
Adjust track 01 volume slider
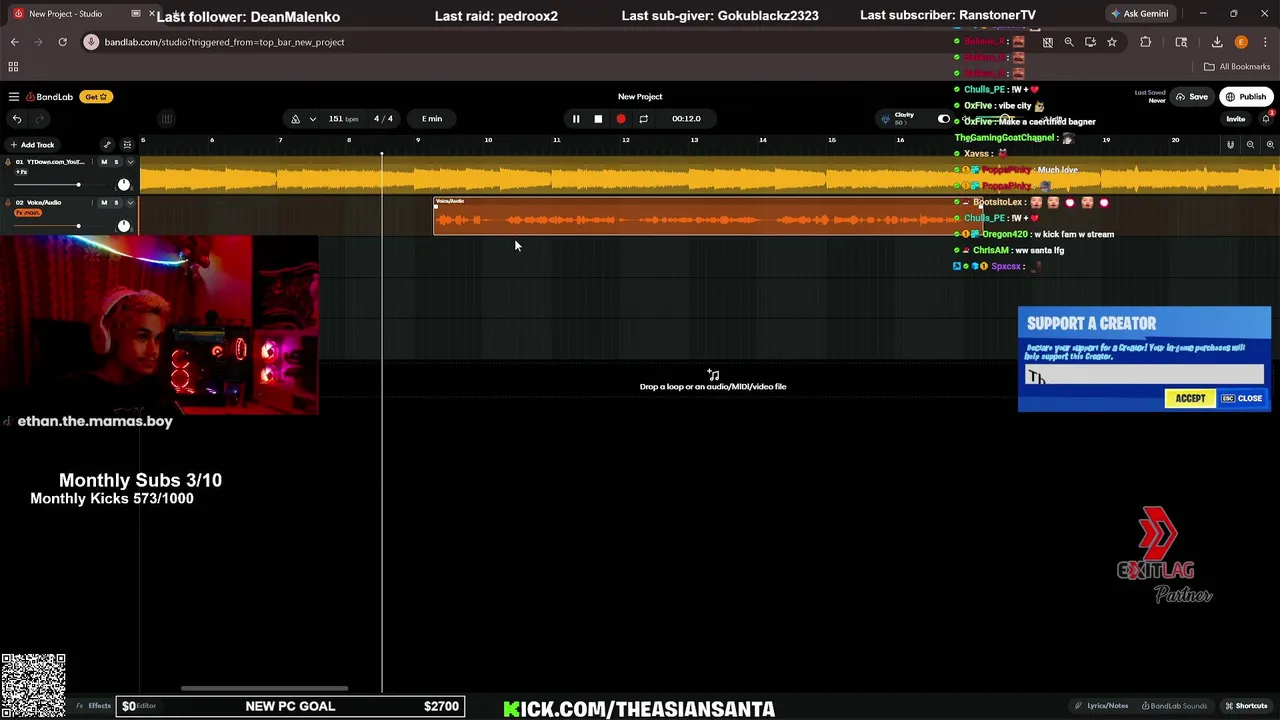78,185
